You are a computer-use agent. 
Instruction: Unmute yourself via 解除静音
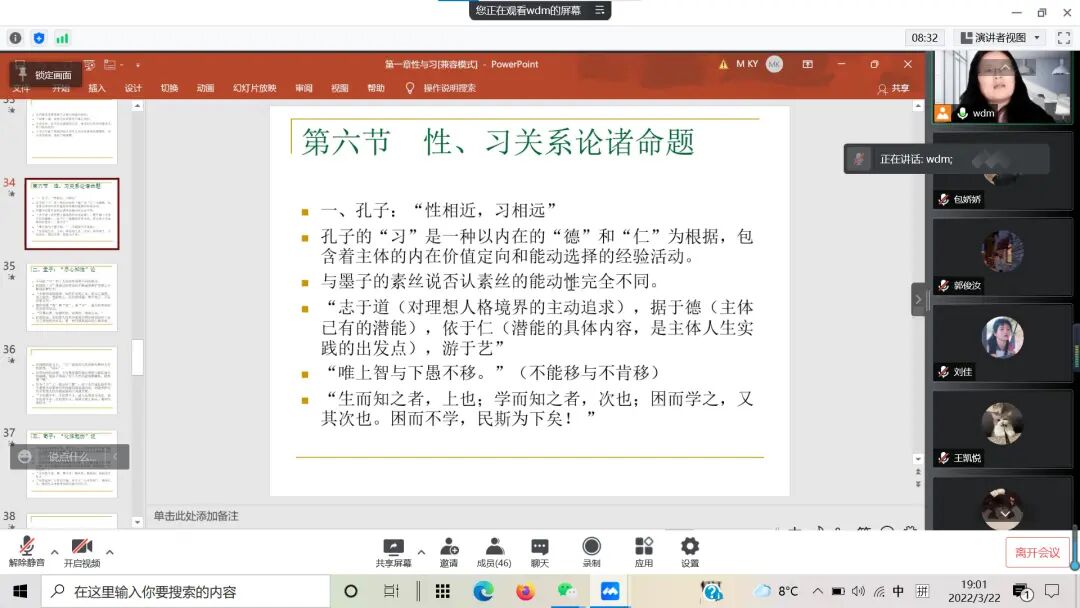[x=25, y=550]
